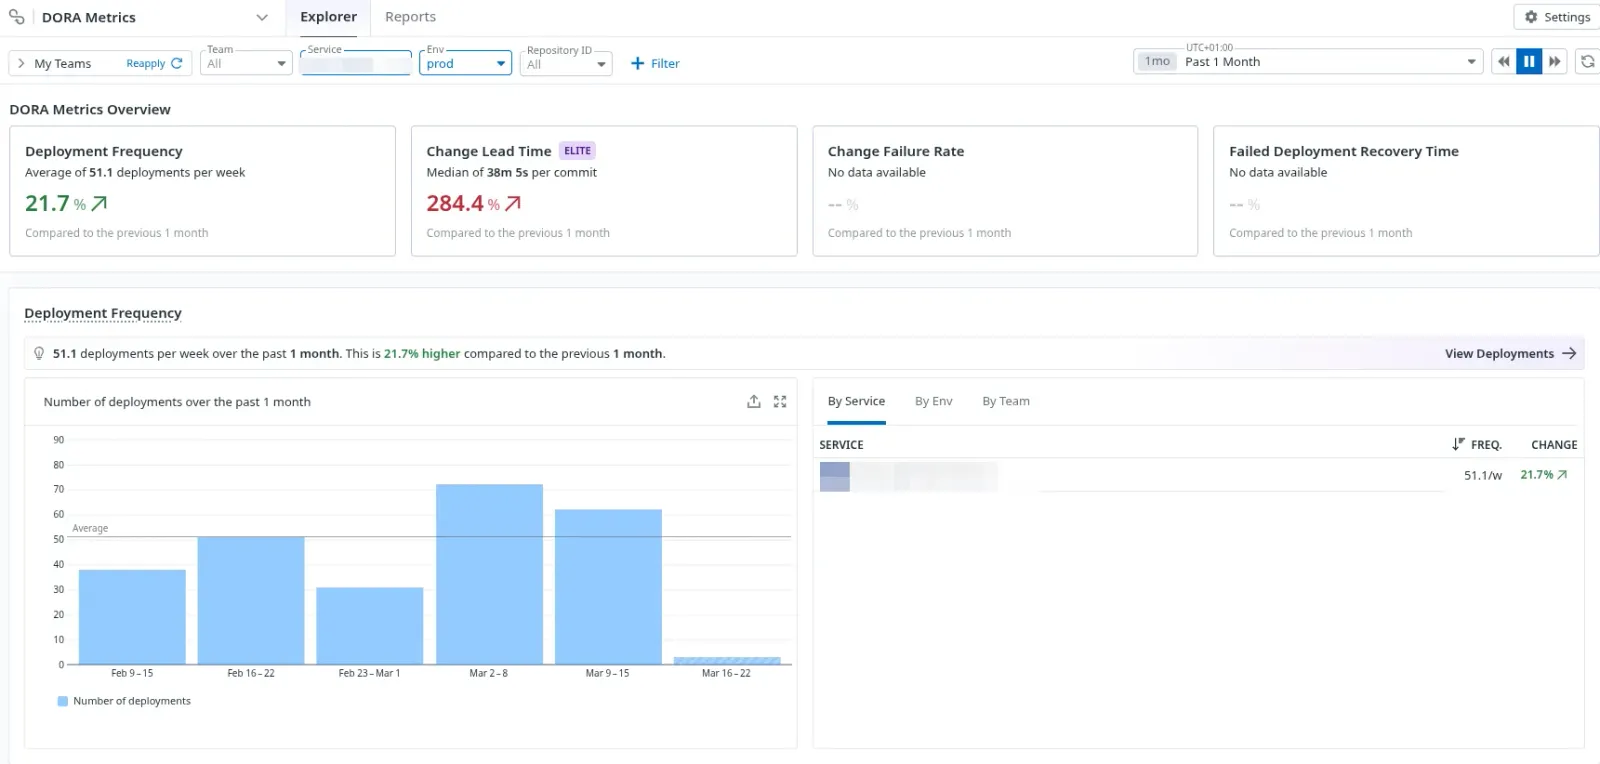Open the Deployment Frequency overview card

202,191
